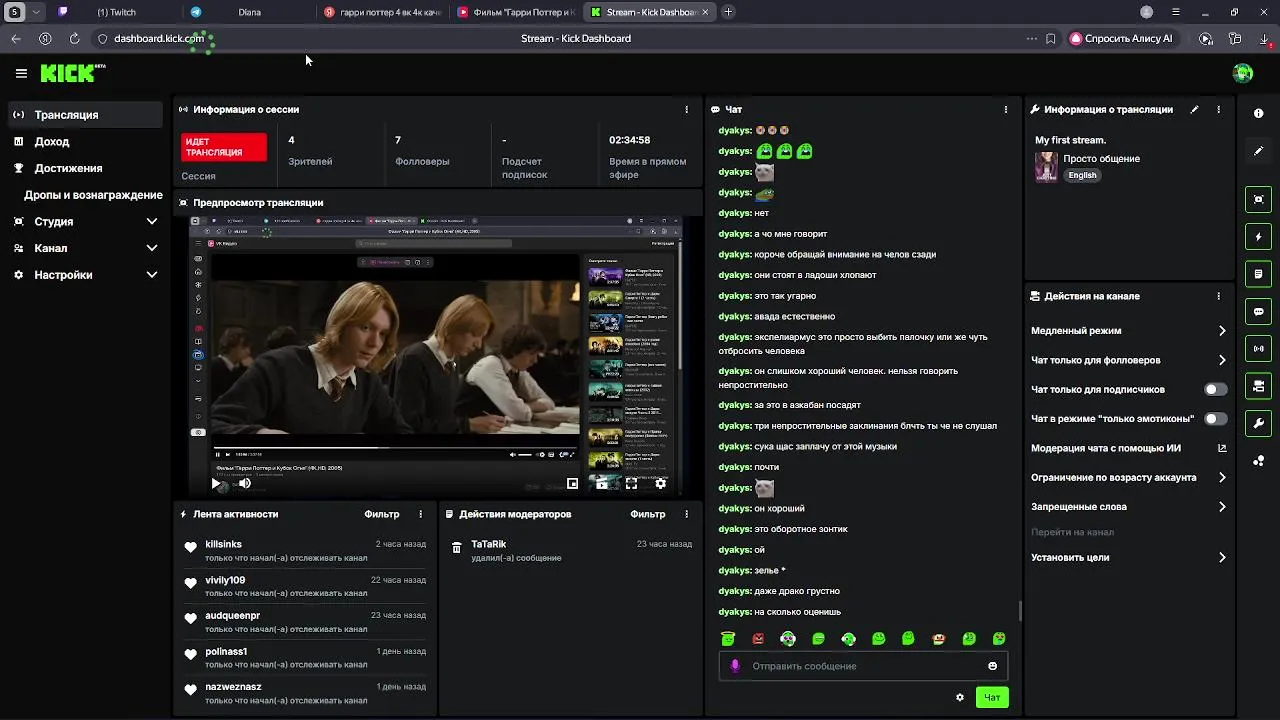Toggle the chat bubble icon in the right sidebar
The image size is (1280, 720).
(x=1258, y=311)
